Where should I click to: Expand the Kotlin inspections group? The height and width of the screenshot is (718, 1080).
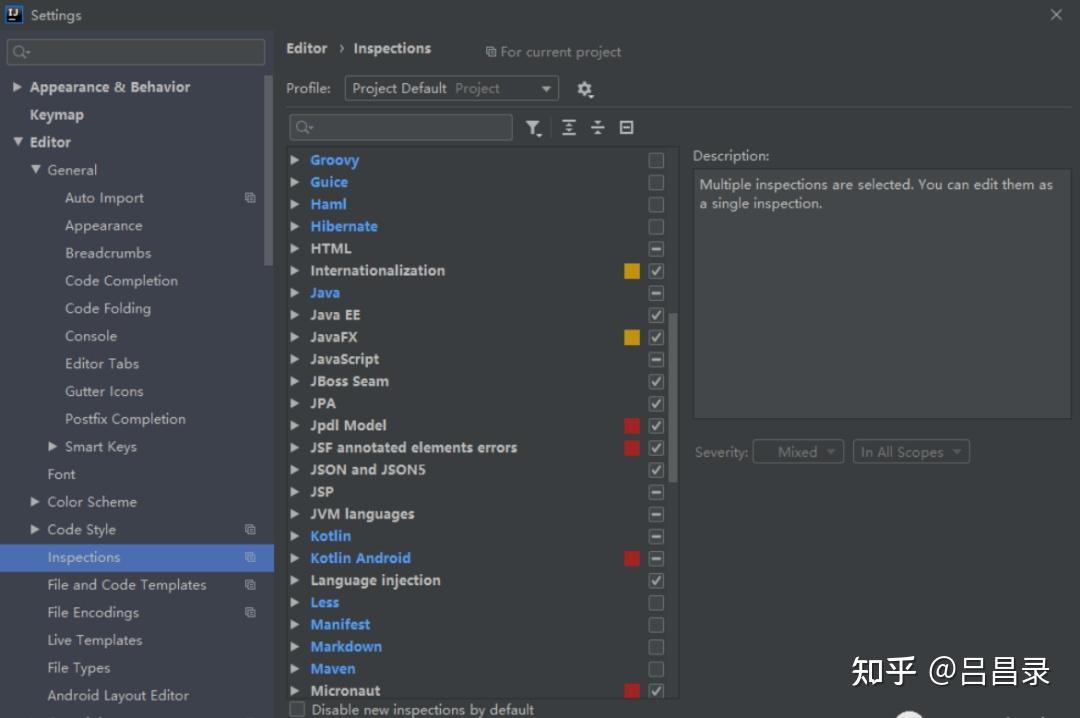pyautogui.click(x=294, y=536)
